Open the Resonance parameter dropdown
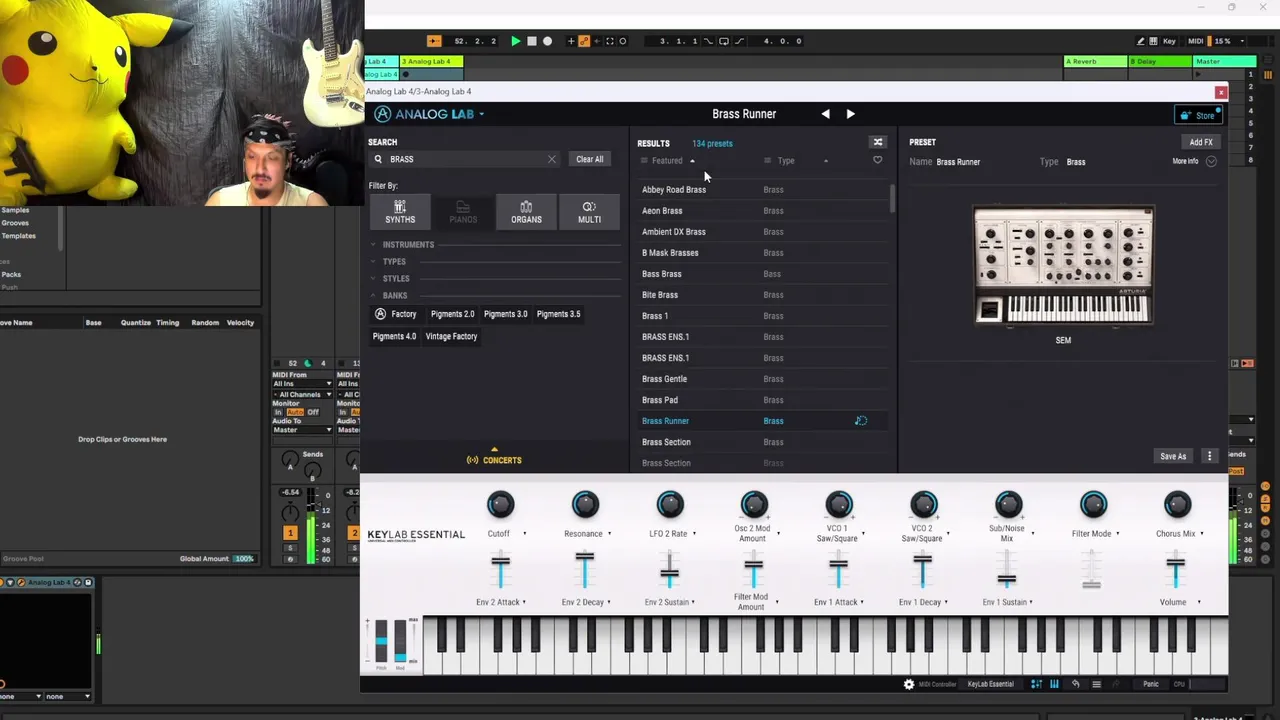The height and width of the screenshot is (720, 1280). click(x=609, y=534)
